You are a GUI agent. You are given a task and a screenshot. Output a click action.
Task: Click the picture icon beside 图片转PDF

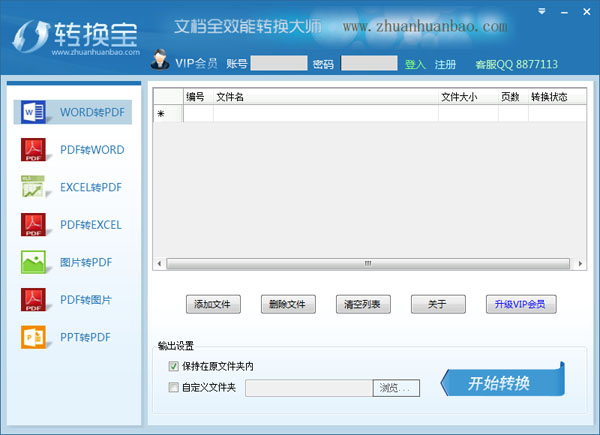point(33,262)
